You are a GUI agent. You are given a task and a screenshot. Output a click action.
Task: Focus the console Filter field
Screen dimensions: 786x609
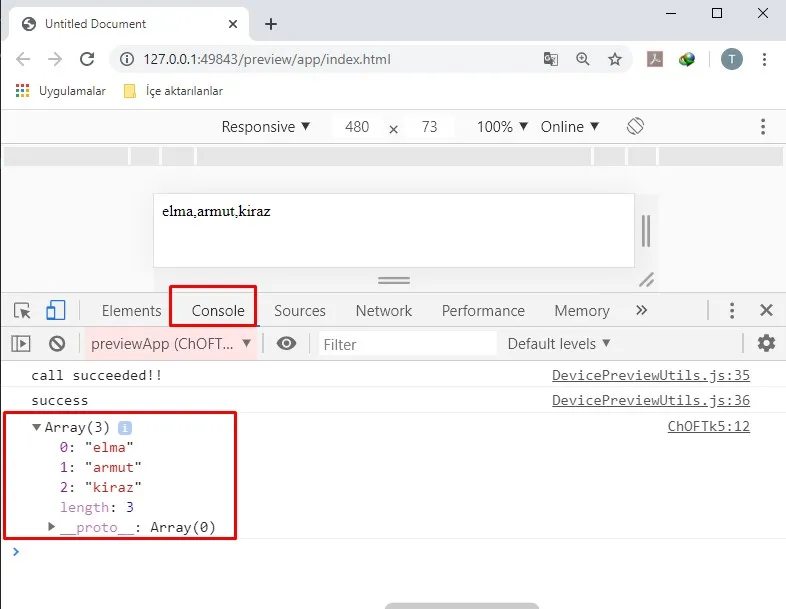408,344
